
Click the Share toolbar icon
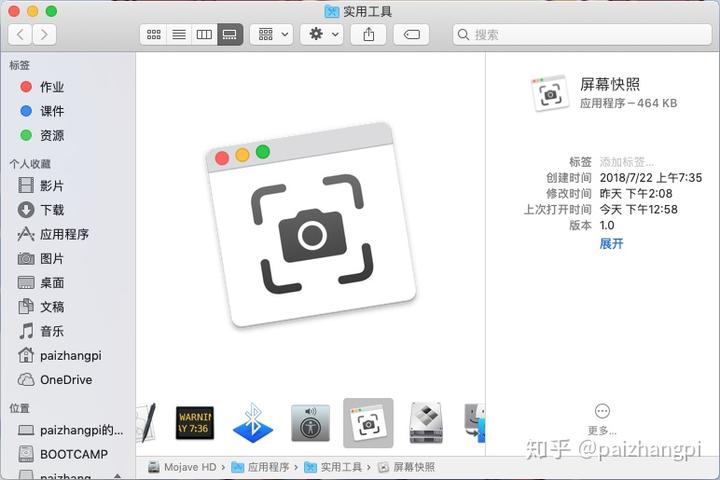click(369, 34)
